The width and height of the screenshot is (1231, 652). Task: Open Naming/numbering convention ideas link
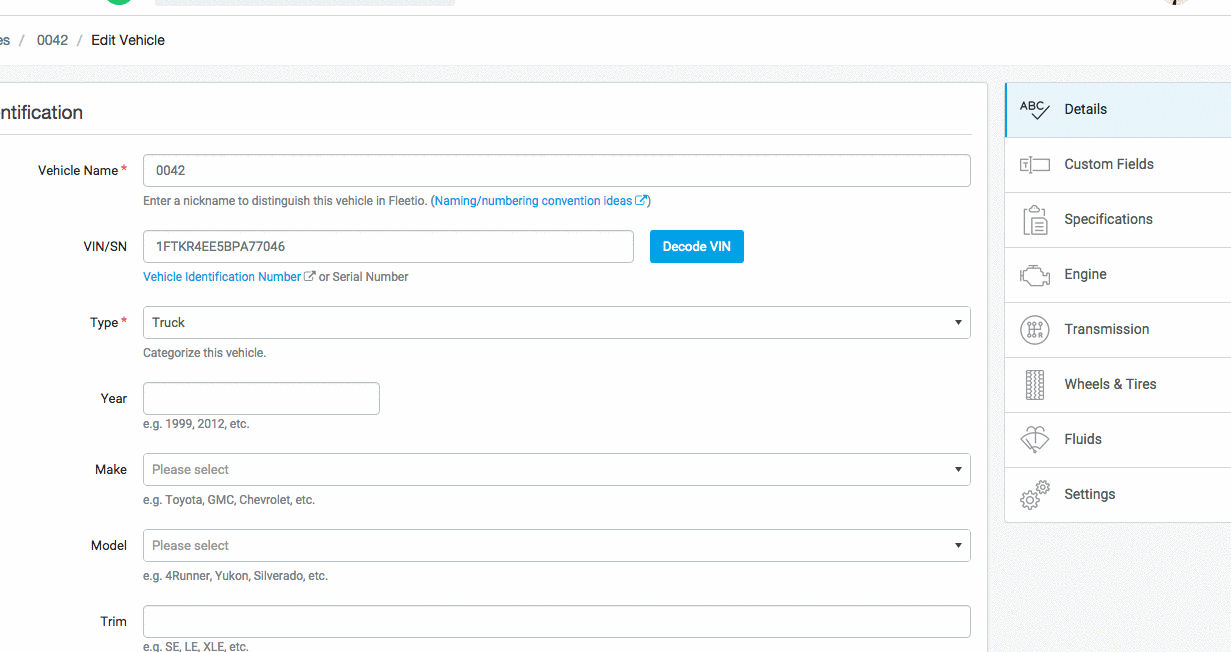click(x=533, y=201)
